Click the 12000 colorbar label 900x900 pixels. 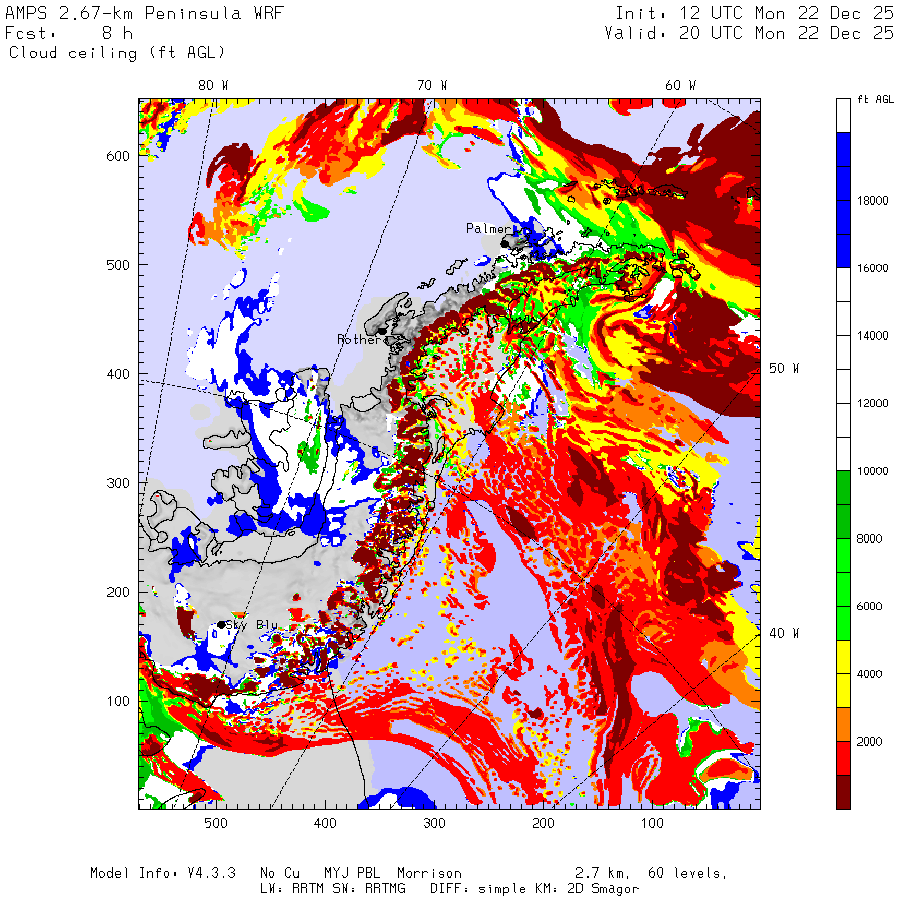point(872,404)
